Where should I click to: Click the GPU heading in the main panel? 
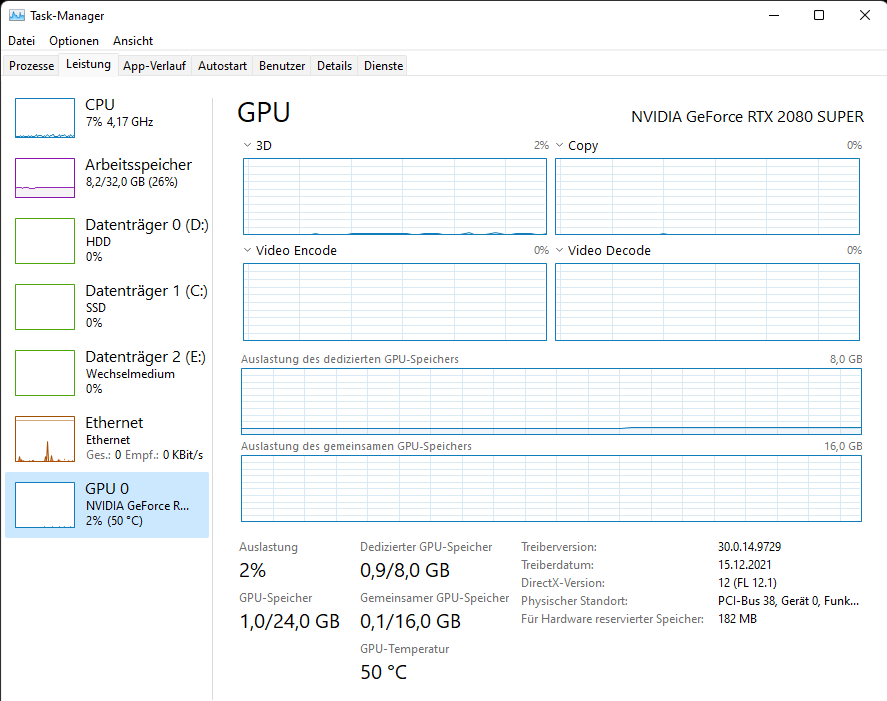(264, 112)
